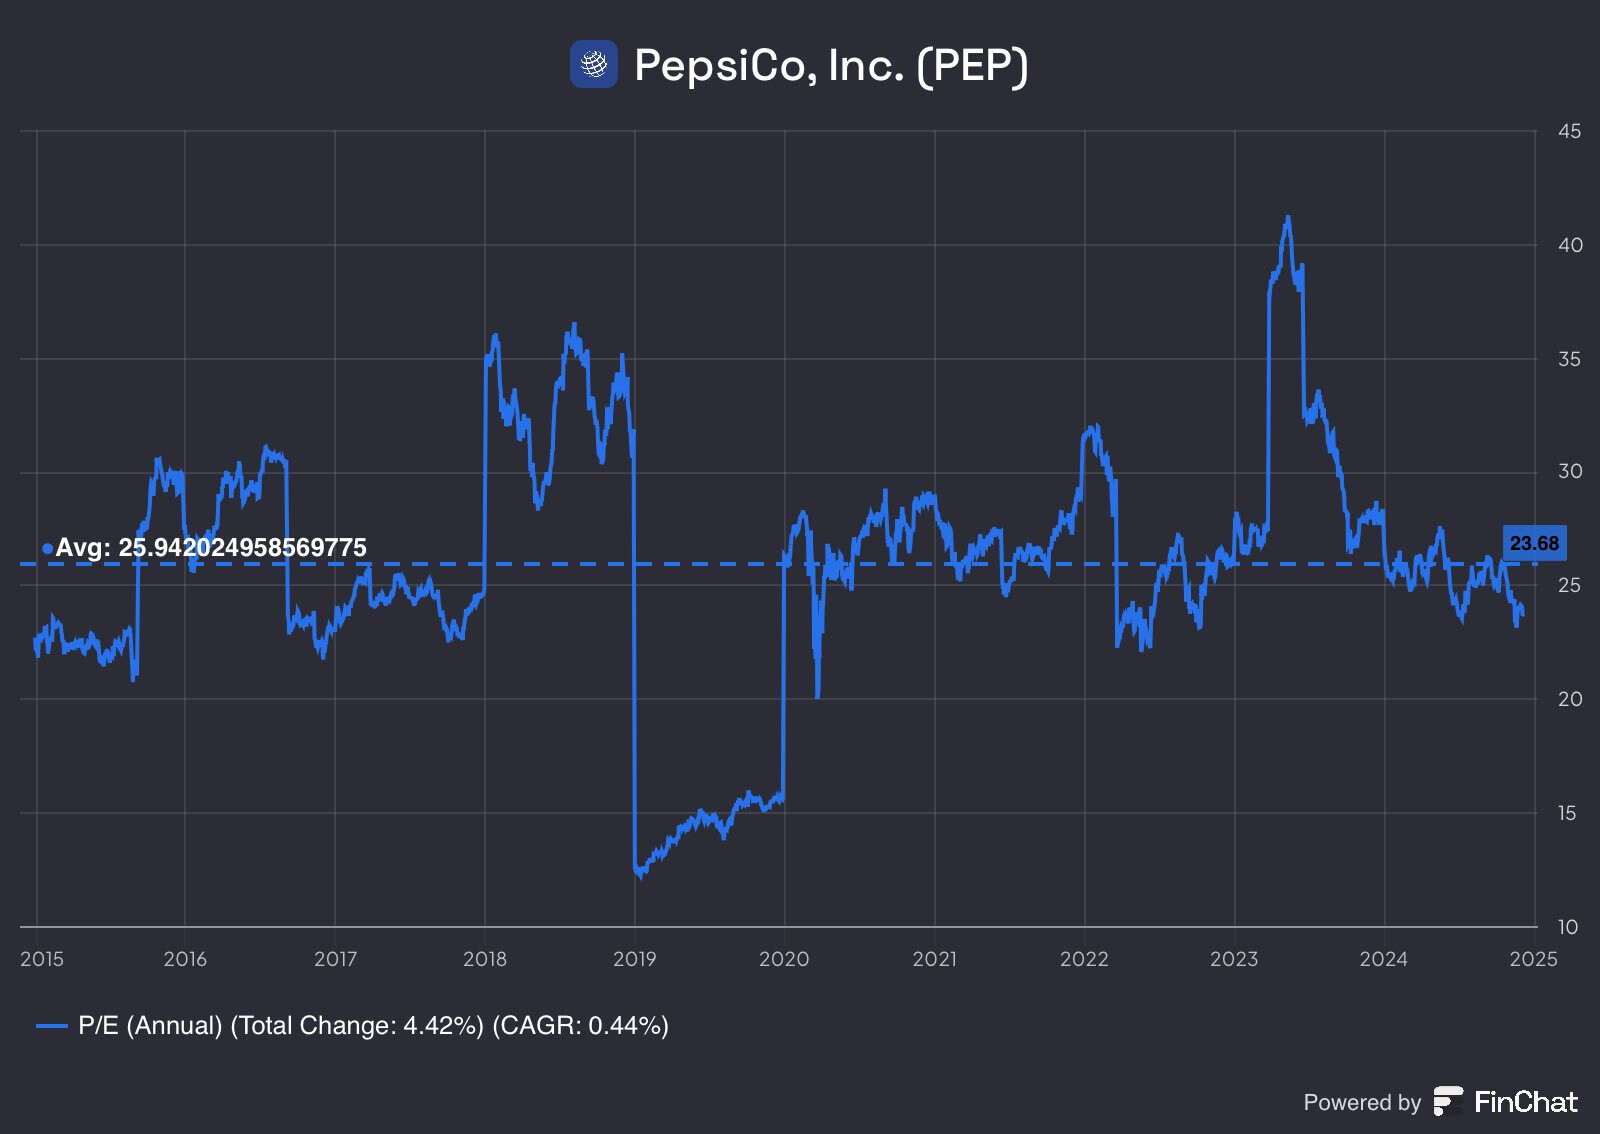Open the FinChat link text
Viewport: 1600px width, 1134px height.
click(x=1525, y=1102)
